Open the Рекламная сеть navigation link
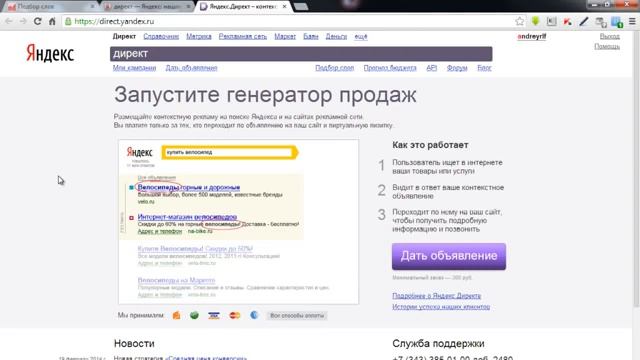Screen dimensions: 640x360 click(242, 36)
